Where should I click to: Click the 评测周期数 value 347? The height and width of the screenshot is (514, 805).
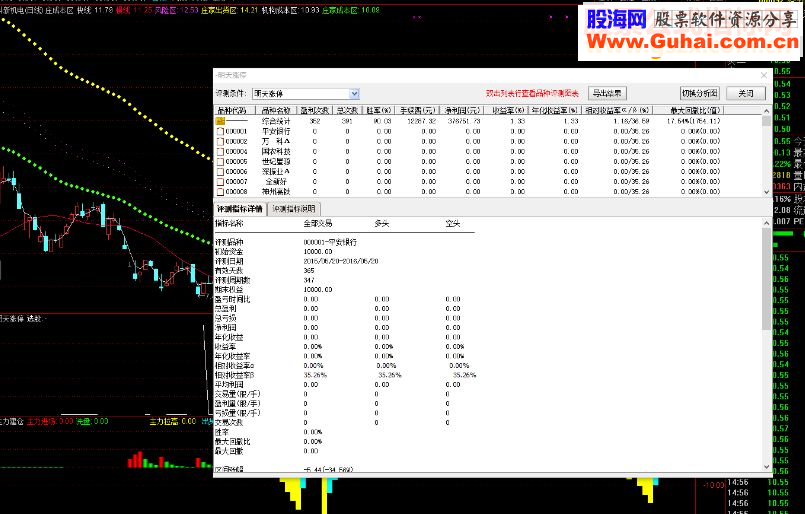(x=309, y=280)
